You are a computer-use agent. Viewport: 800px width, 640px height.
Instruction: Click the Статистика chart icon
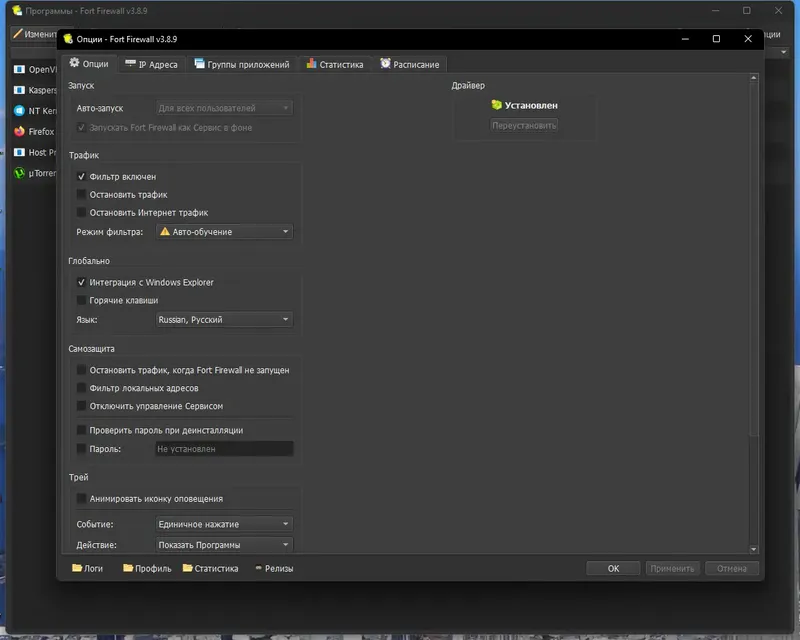[x=311, y=63]
